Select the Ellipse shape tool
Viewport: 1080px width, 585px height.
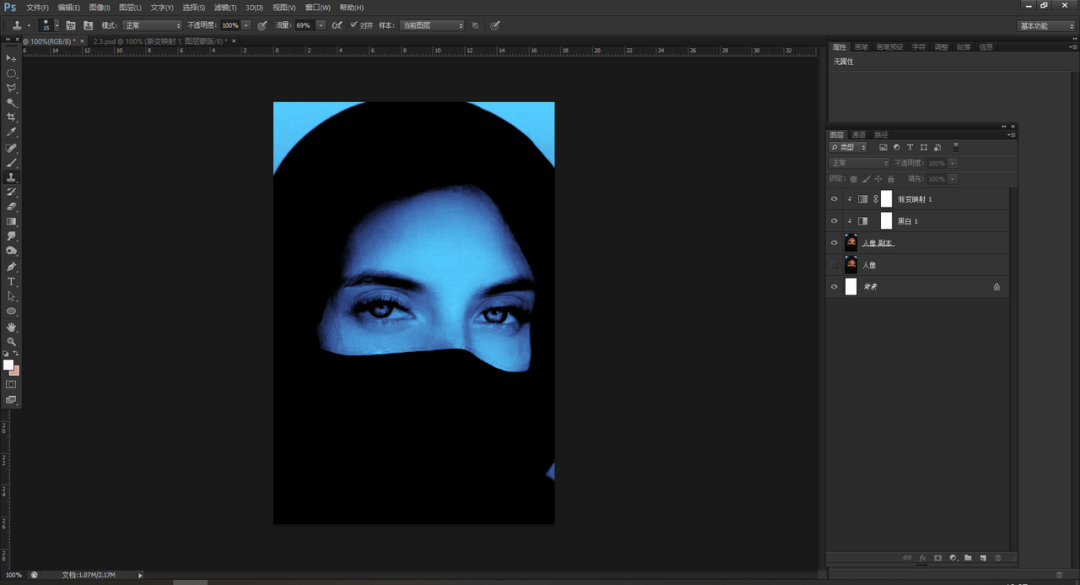(11, 311)
